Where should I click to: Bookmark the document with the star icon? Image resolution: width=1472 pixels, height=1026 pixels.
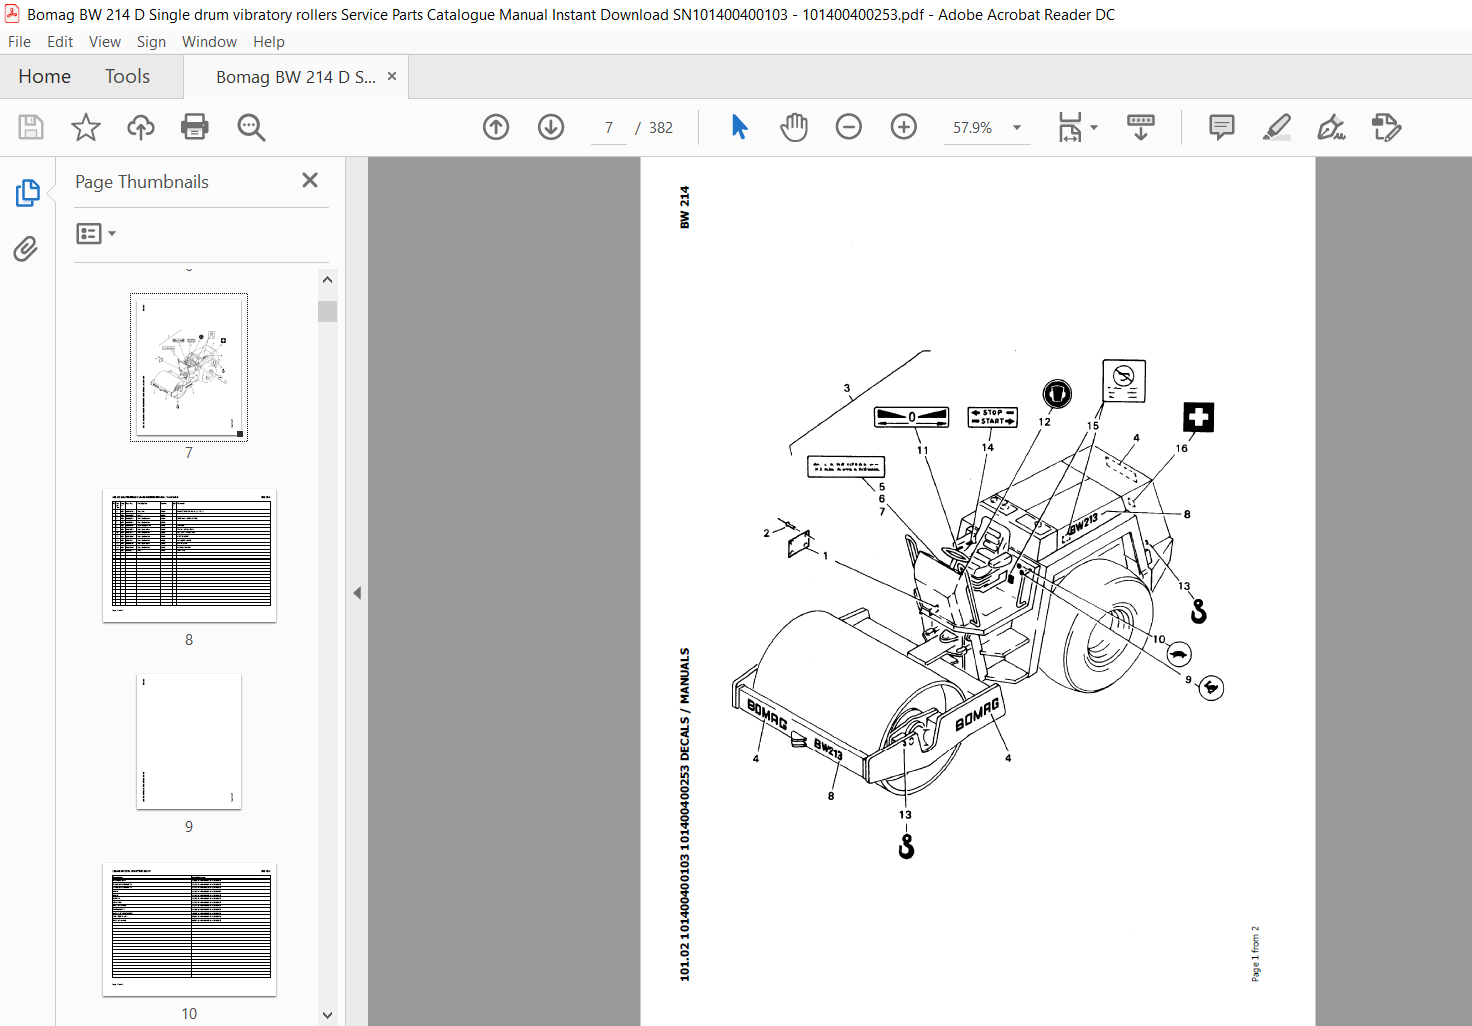tap(86, 127)
